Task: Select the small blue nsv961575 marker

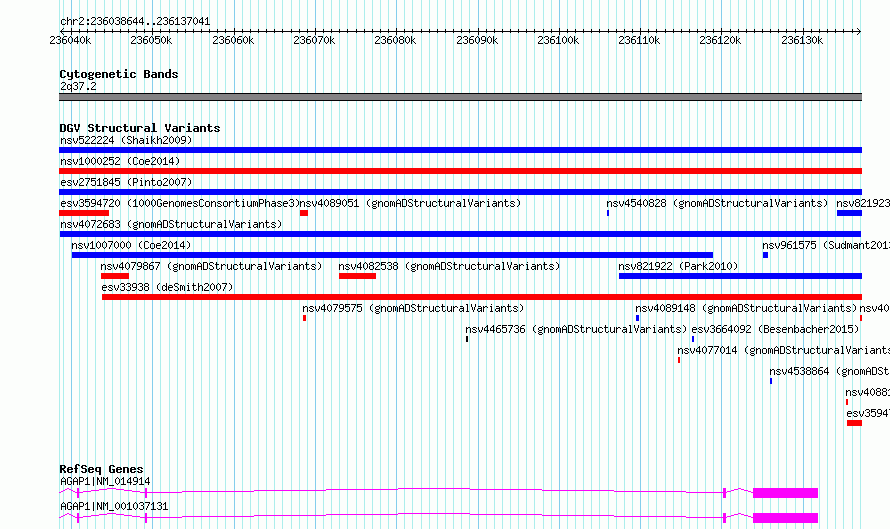Action: tap(765, 255)
